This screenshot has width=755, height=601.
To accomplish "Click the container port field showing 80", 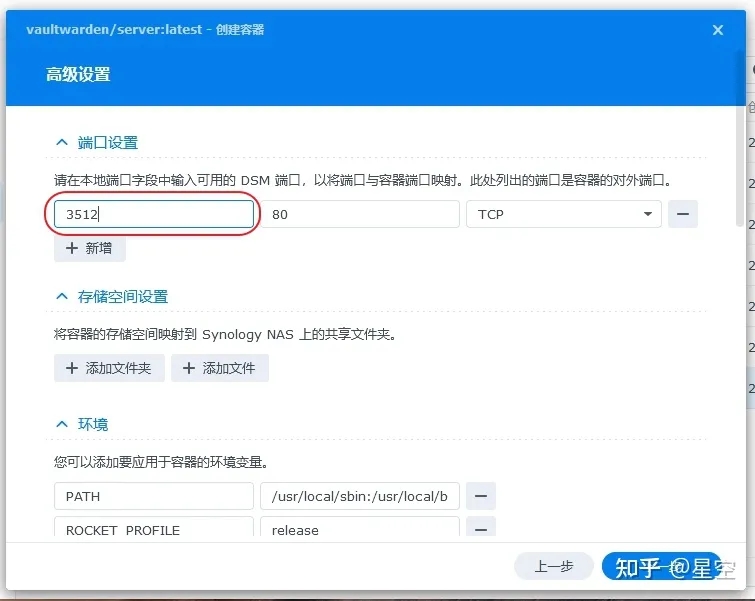I will pyautogui.click(x=360, y=215).
